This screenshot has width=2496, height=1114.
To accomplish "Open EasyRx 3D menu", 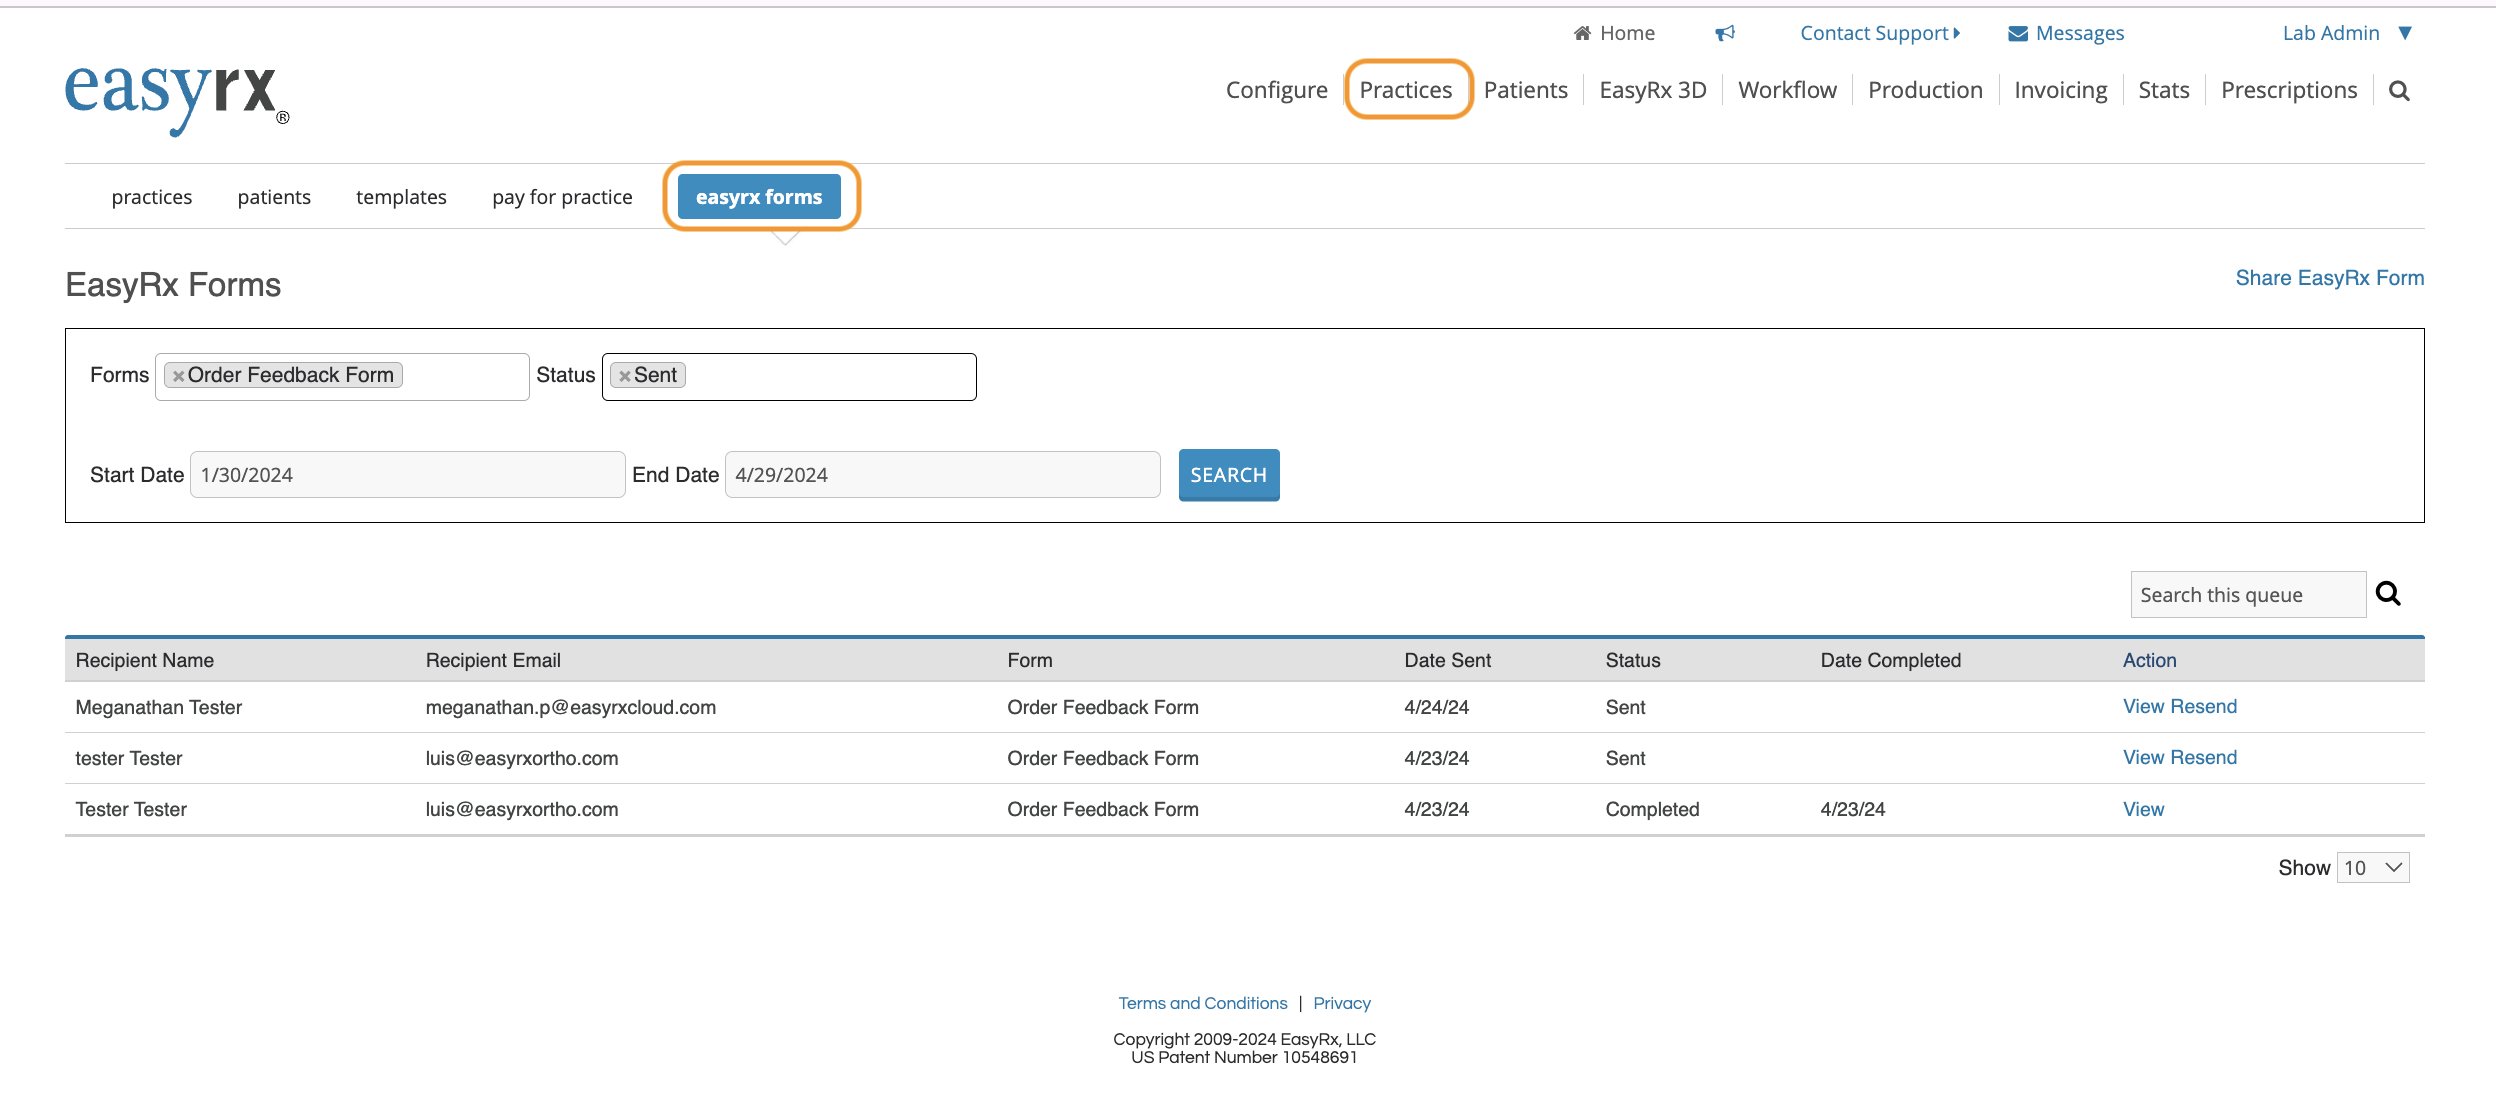I will pos(1653,90).
